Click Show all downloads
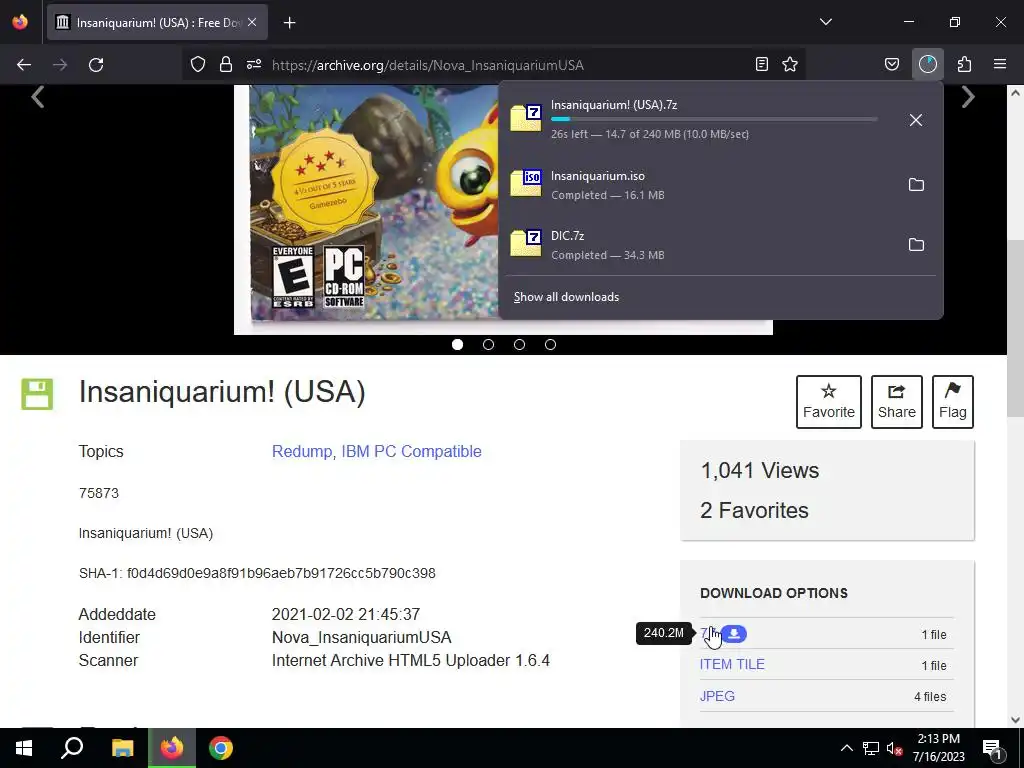The height and width of the screenshot is (768, 1024). pyautogui.click(x=566, y=297)
